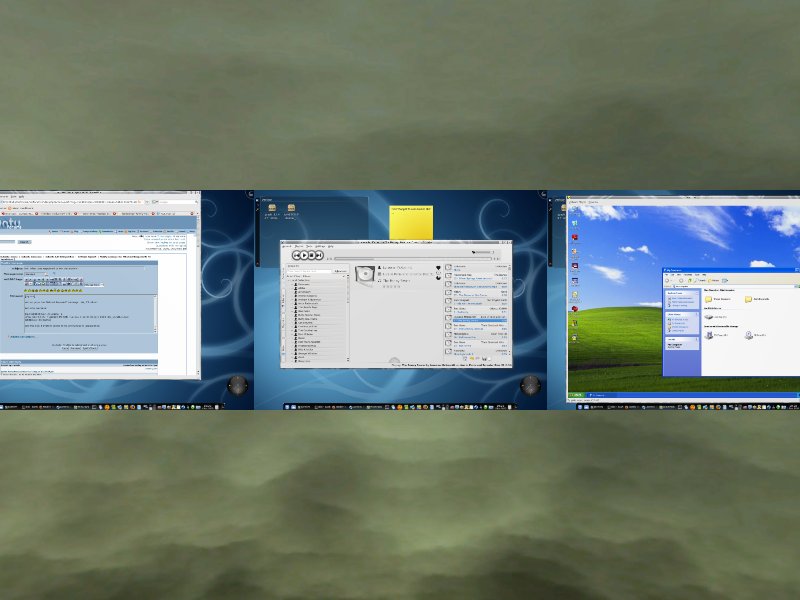Click Windows XP green Start button

[577, 395]
